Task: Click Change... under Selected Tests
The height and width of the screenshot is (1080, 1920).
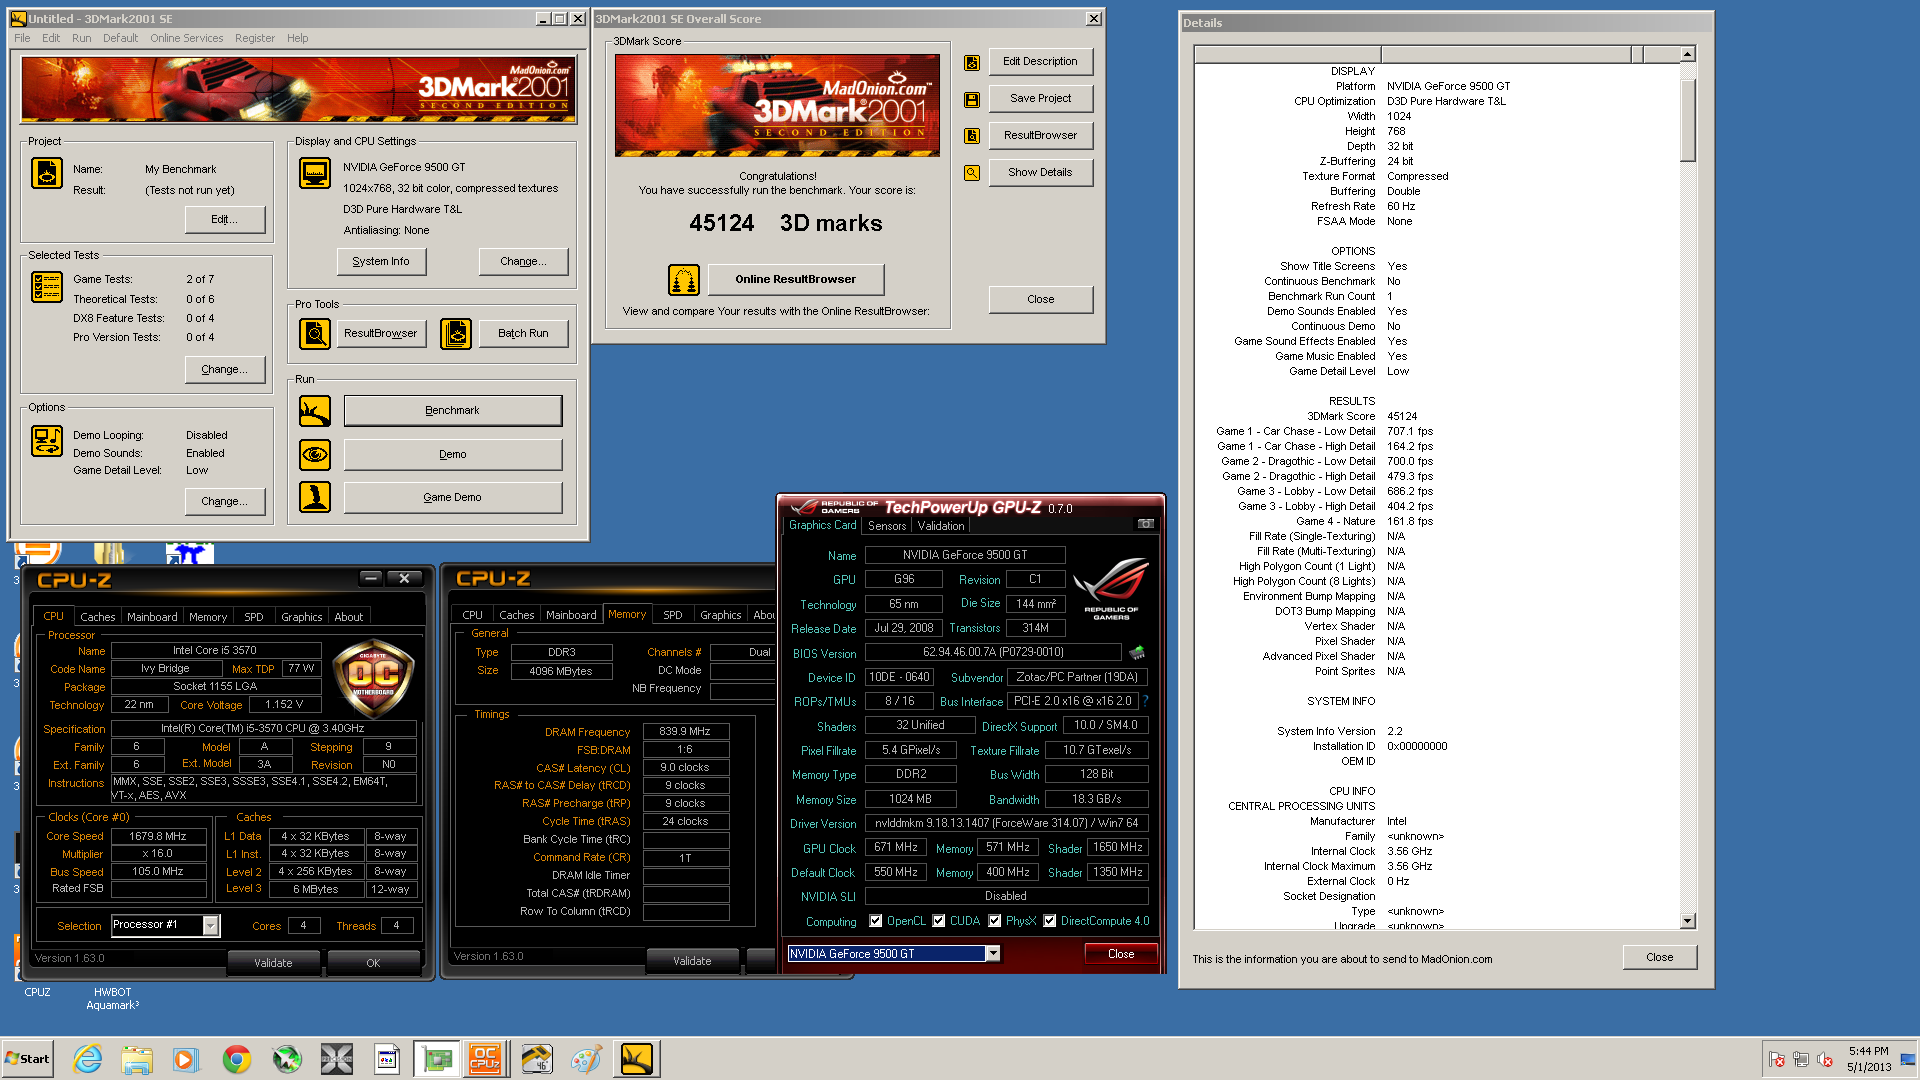Action: click(x=225, y=370)
